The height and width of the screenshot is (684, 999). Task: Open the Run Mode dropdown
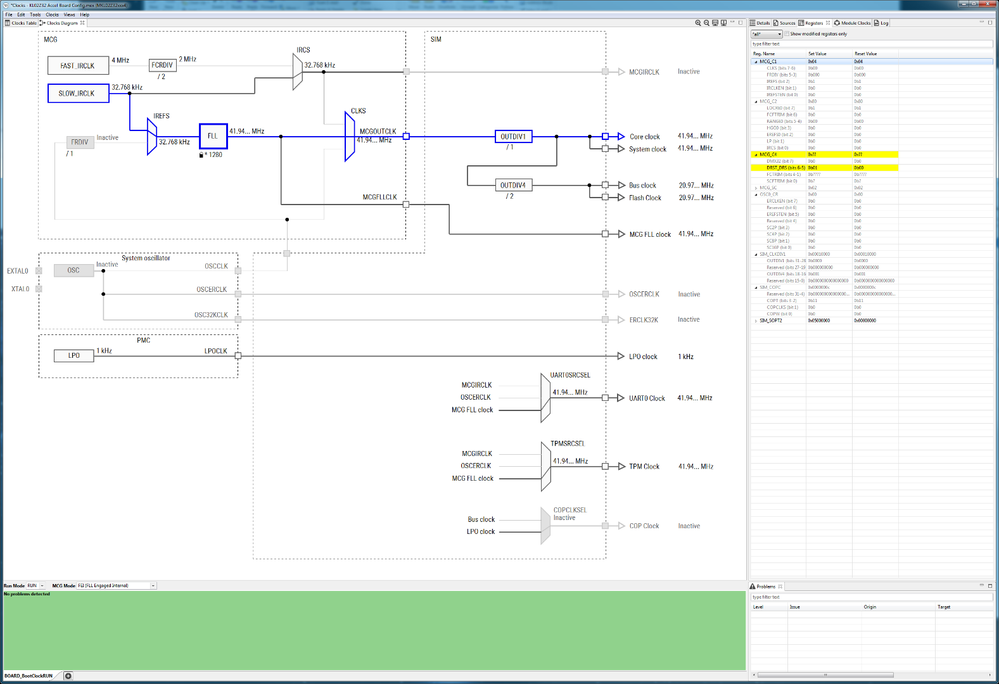[36, 585]
